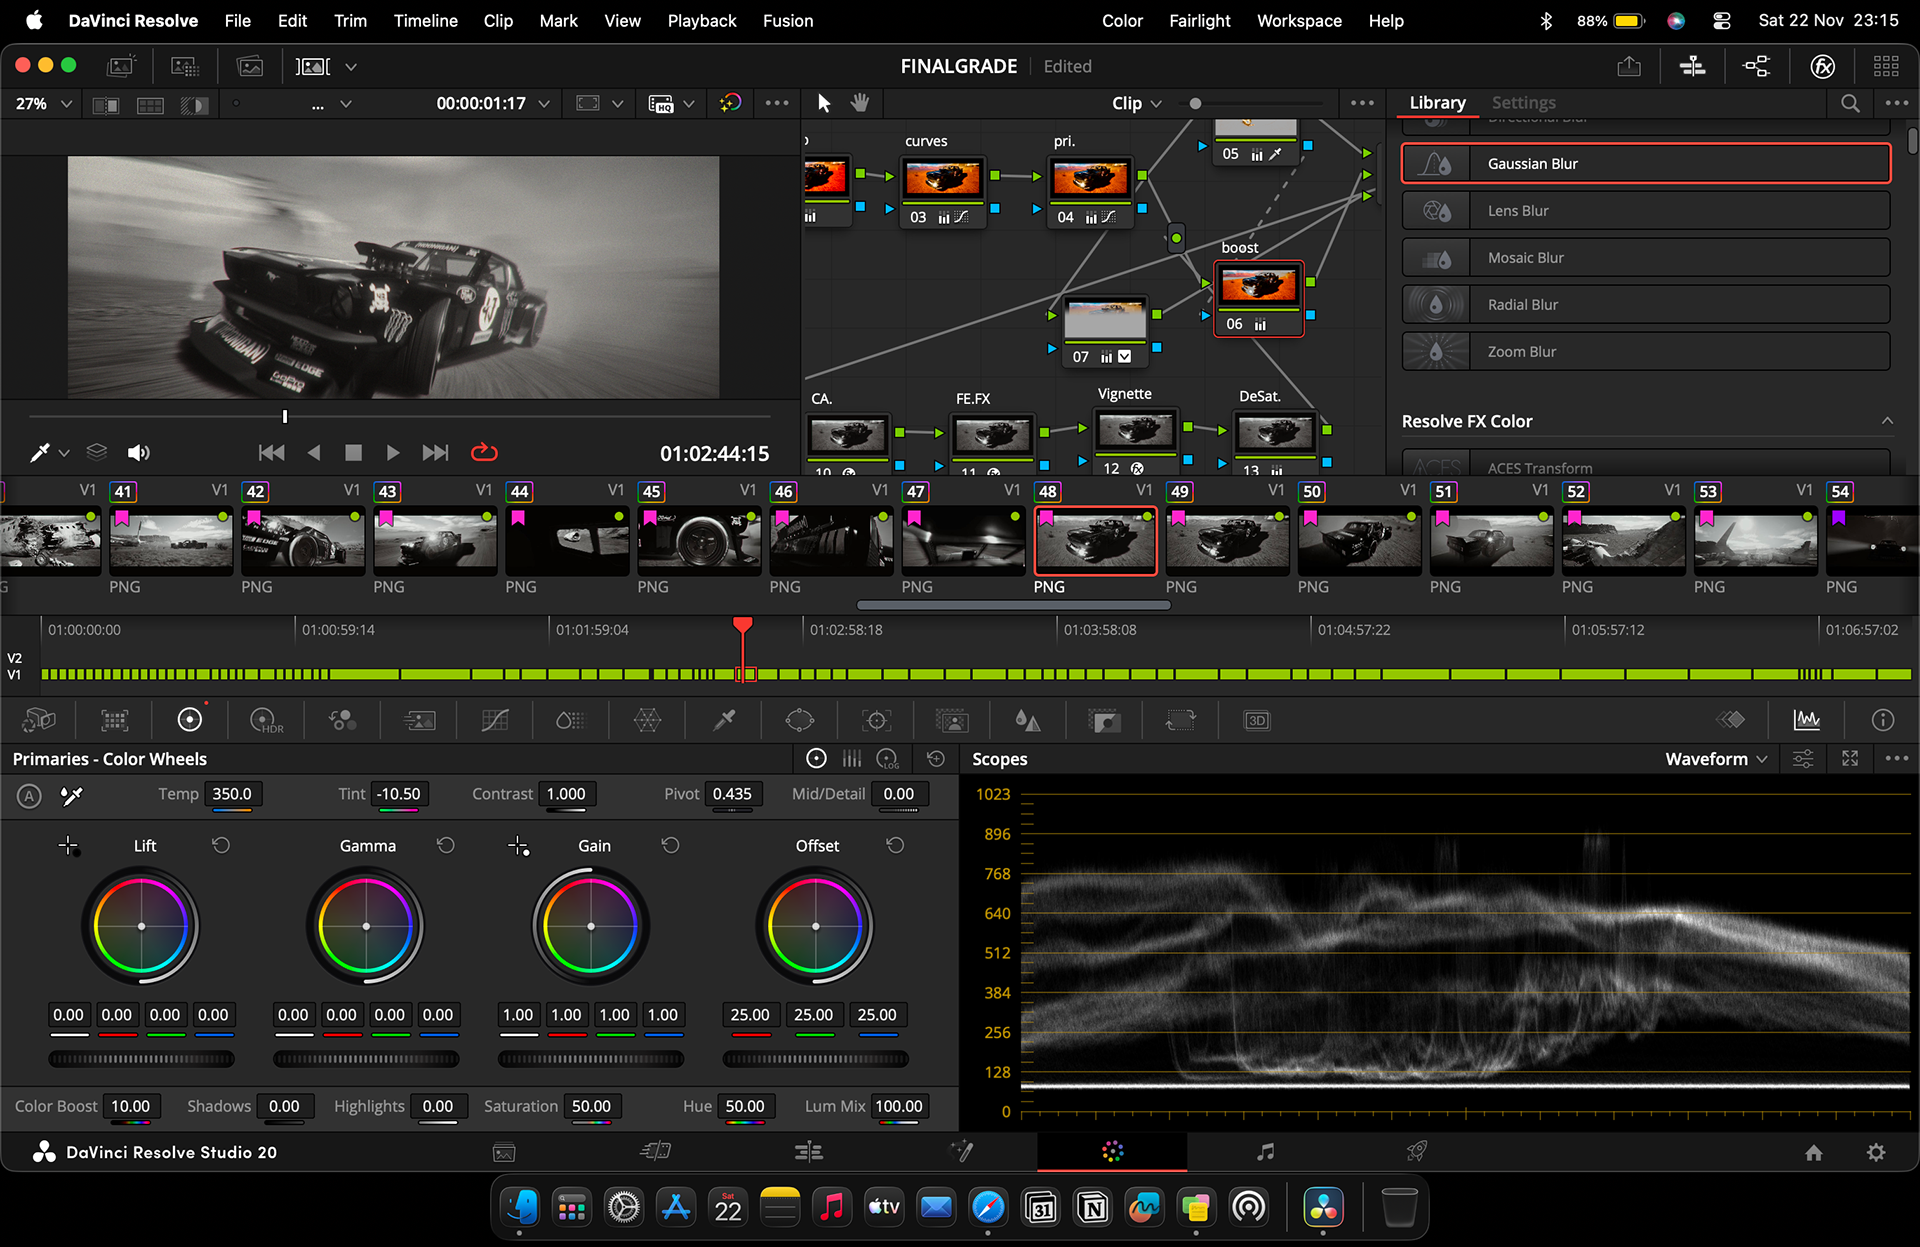Select clip 49 thumbnail
The image size is (1920, 1247).
click(1227, 540)
